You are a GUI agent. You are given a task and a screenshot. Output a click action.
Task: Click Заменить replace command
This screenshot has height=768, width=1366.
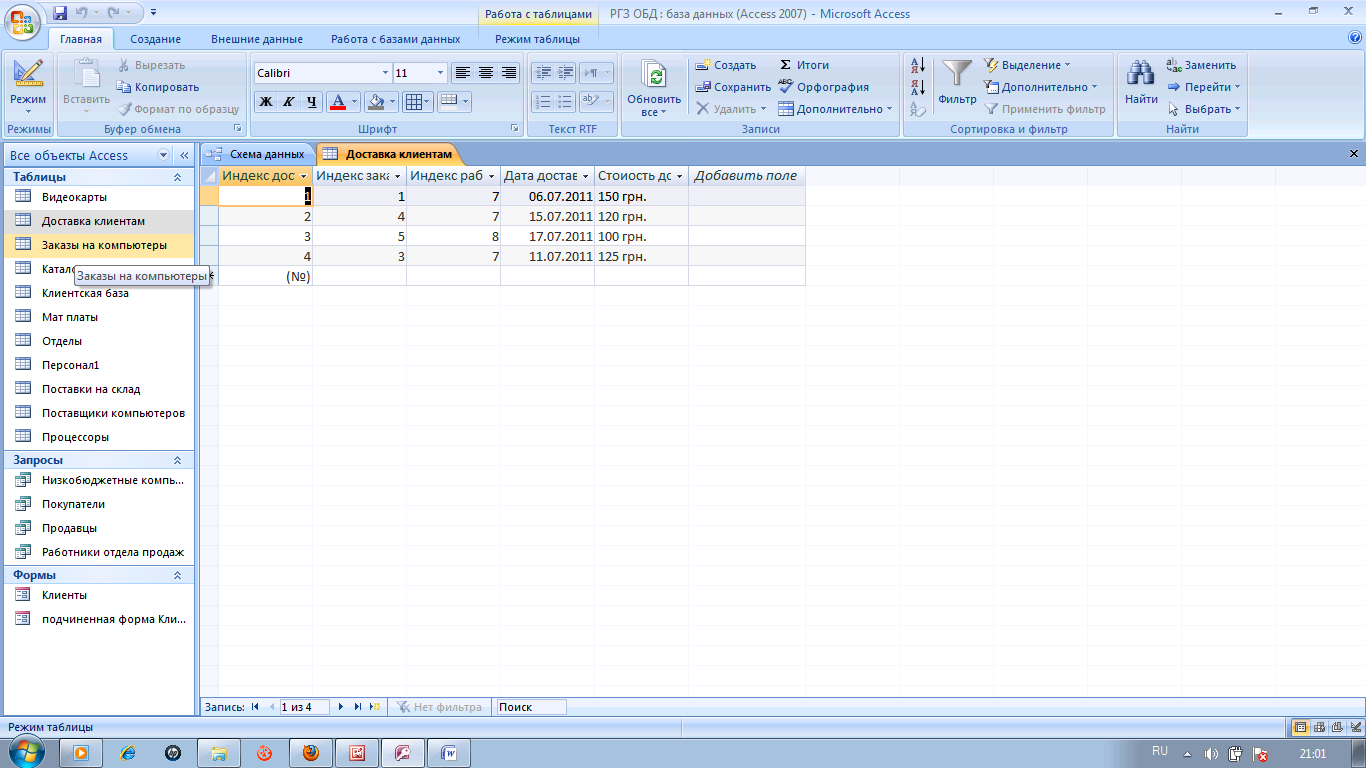tap(1201, 65)
